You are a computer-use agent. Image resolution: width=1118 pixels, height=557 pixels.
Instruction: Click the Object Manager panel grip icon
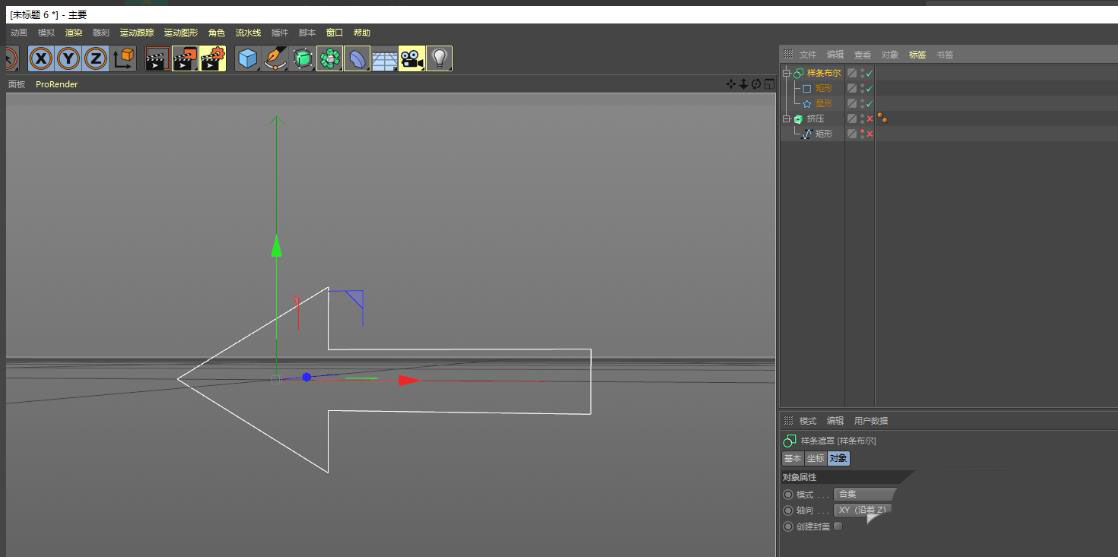tap(788, 54)
